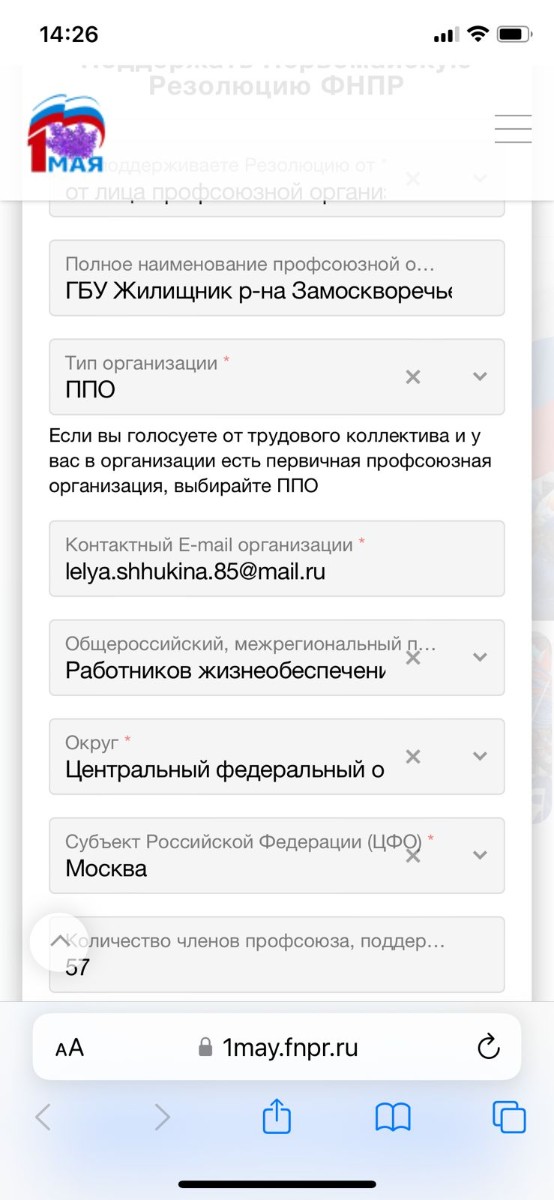Tap the 1may.fnpr.ru address bar
This screenshot has width=554, height=1200.
[277, 1047]
